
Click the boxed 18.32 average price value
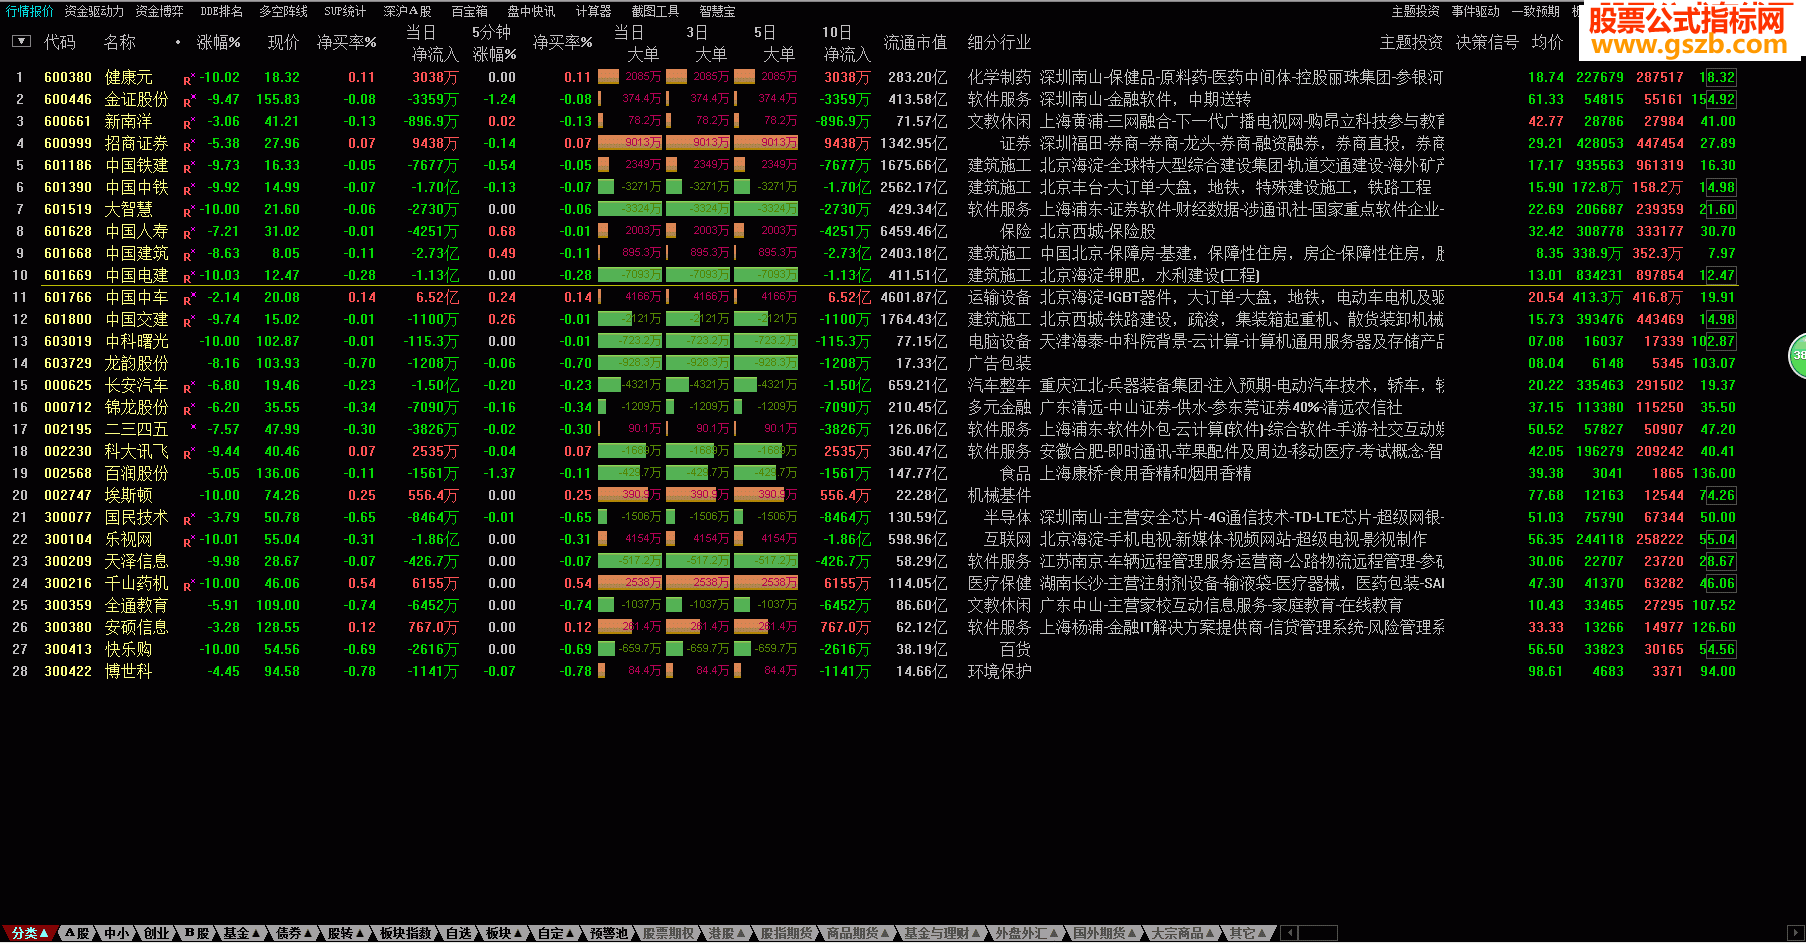tap(1718, 77)
